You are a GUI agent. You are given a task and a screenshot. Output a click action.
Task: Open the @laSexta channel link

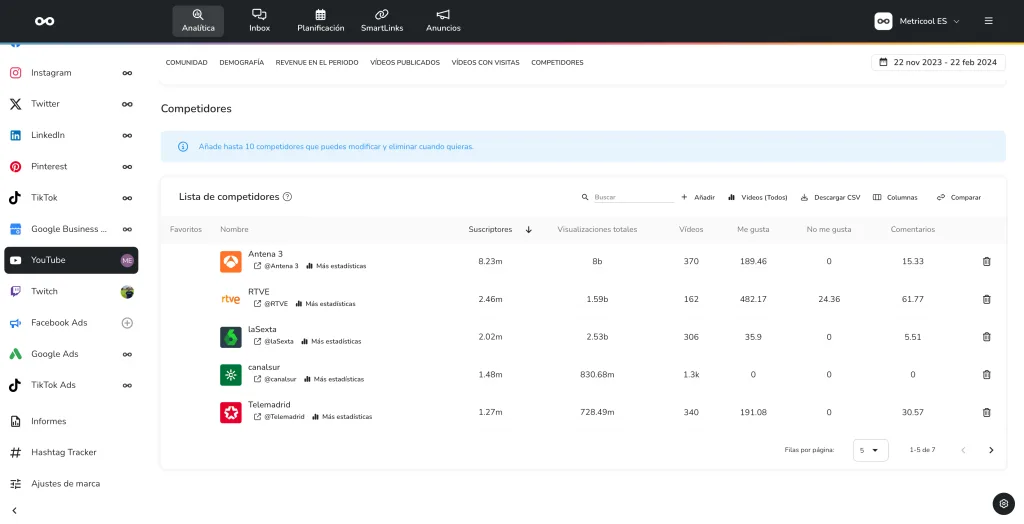point(274,341)
